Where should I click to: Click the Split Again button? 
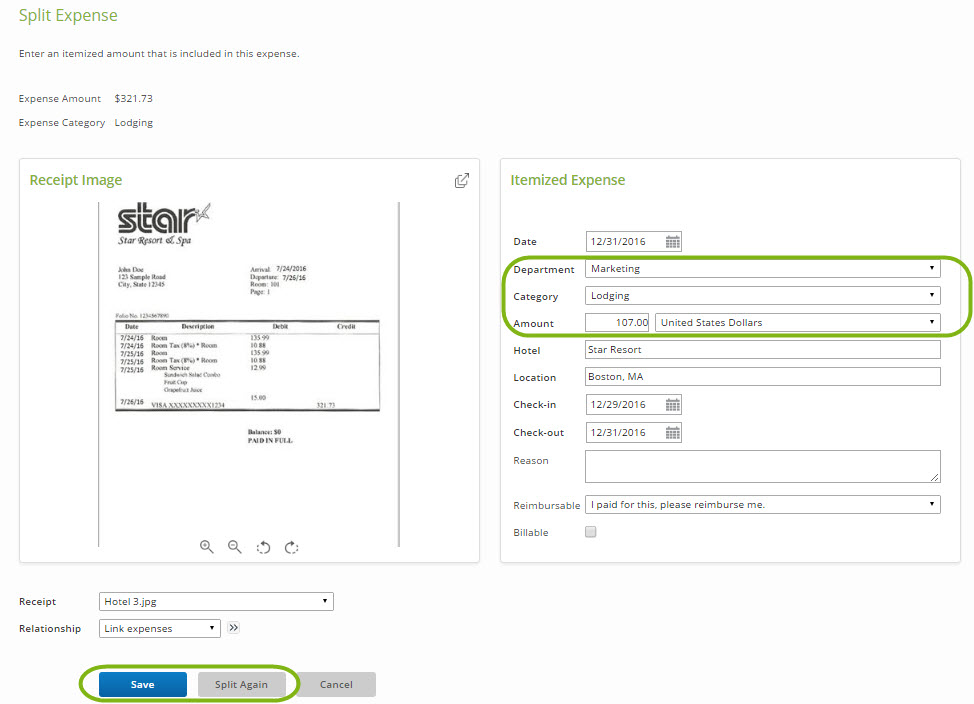(242, 684)
